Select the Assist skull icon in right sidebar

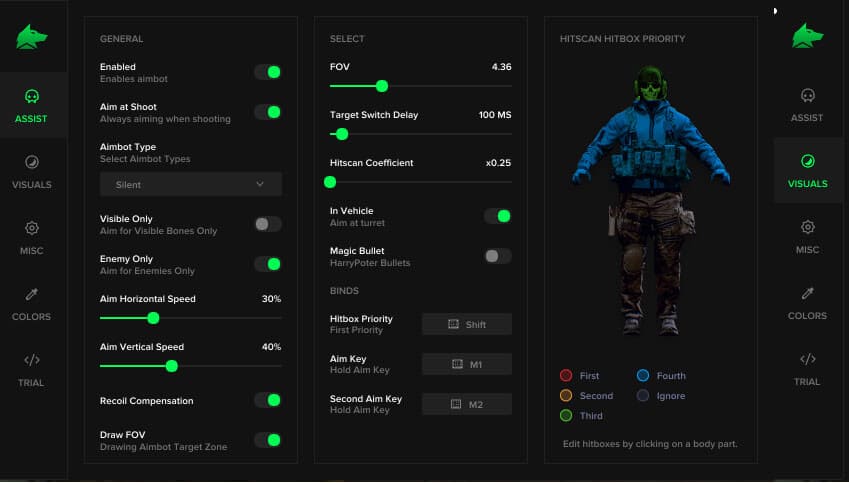coord(807,96)
